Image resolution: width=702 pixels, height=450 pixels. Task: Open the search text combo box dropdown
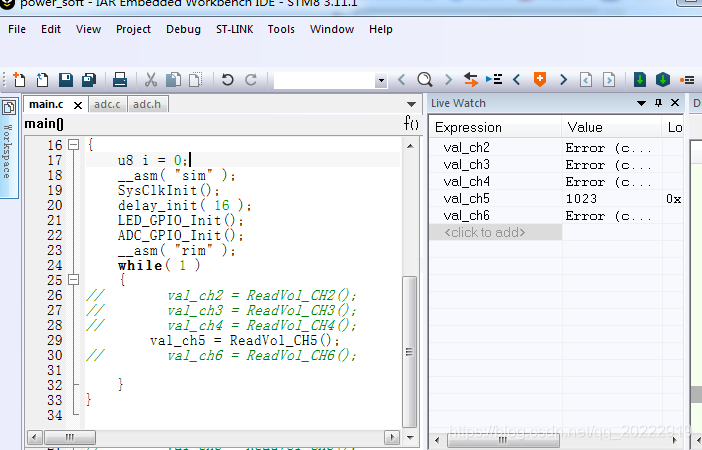point(381,80)
